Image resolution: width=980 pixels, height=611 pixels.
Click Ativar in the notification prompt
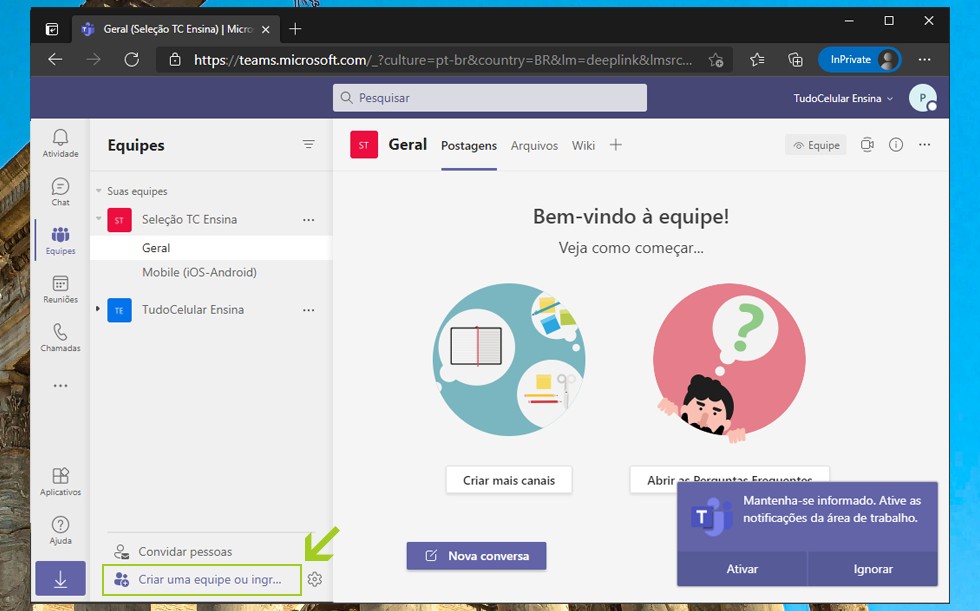tap(742, 569)
